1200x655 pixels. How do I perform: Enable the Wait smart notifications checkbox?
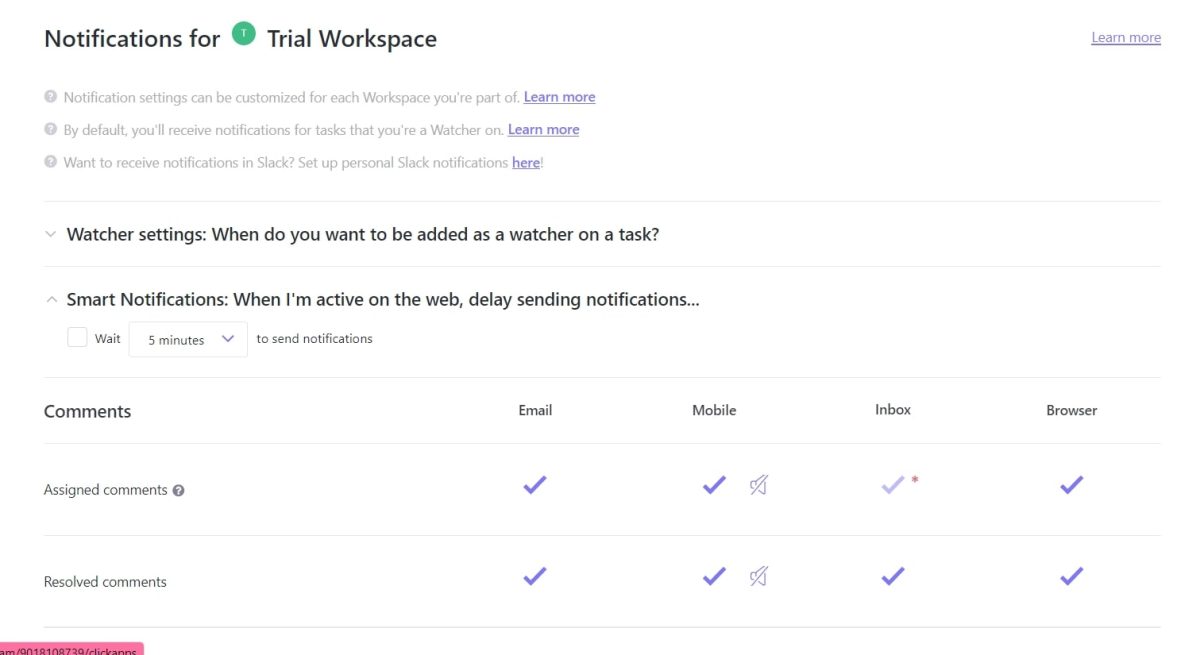(77, 338)
